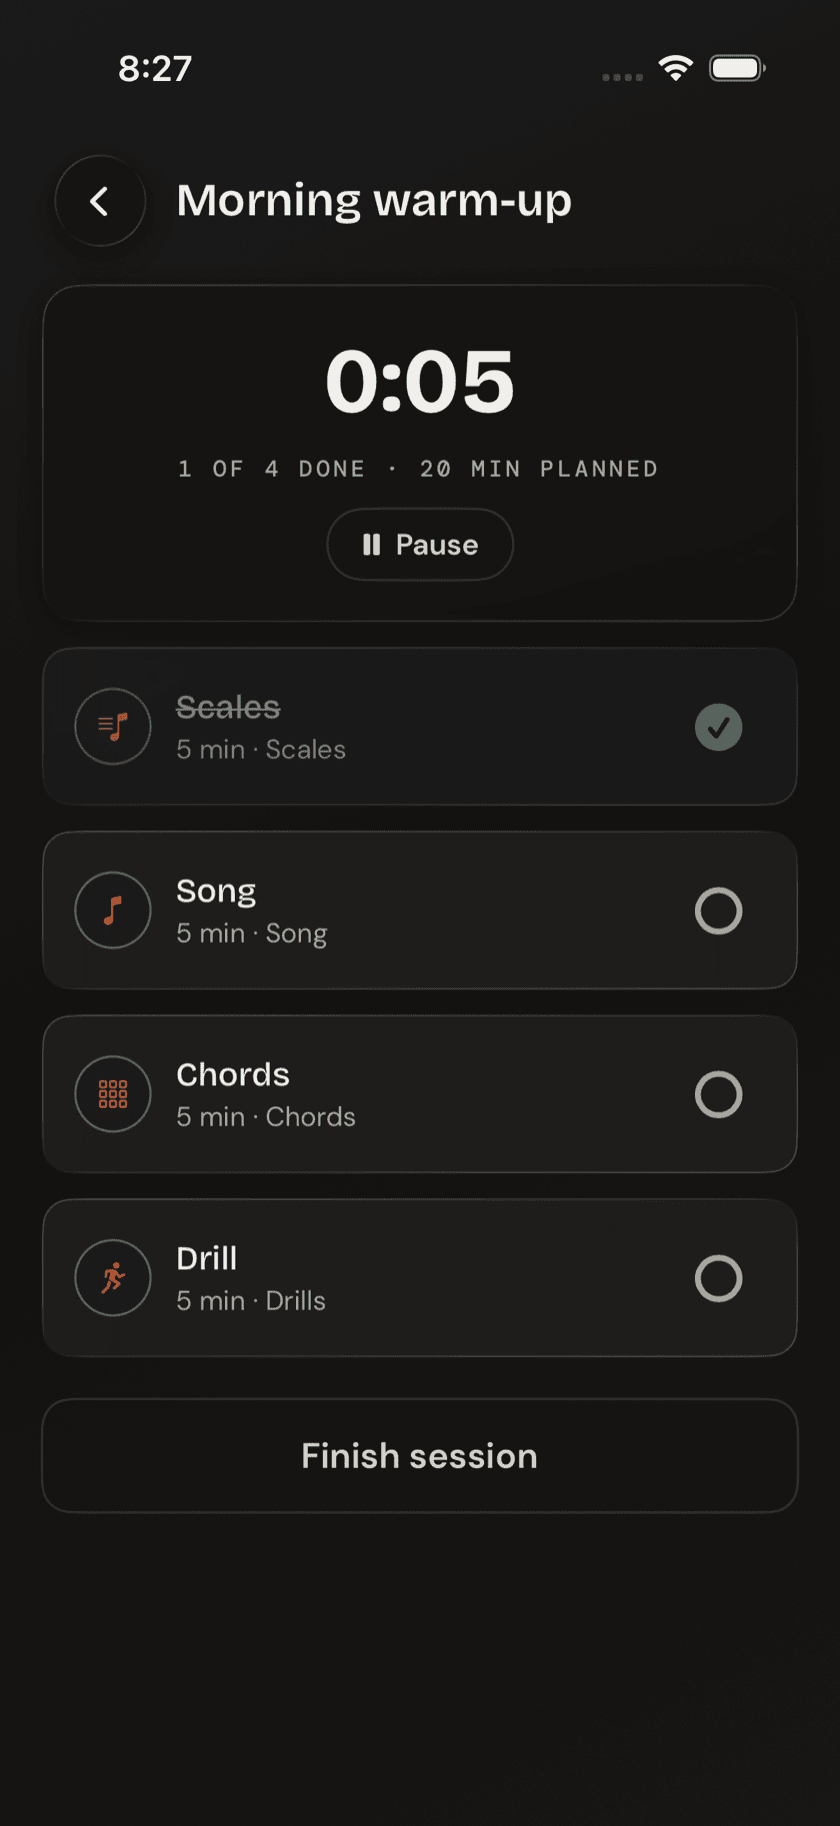Tap the Wi-Fi status icon
The height and width of the screenshot is (1826, 840).
coord(676,68)
